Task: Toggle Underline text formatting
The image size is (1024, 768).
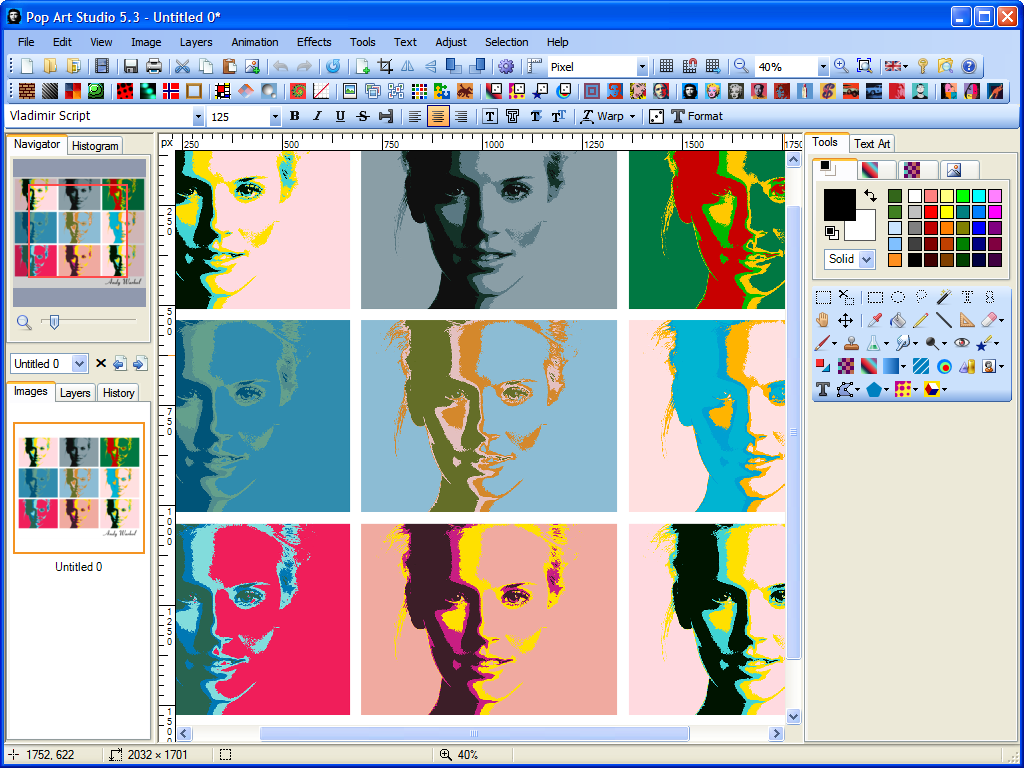Action: click(x=340, y=116)
